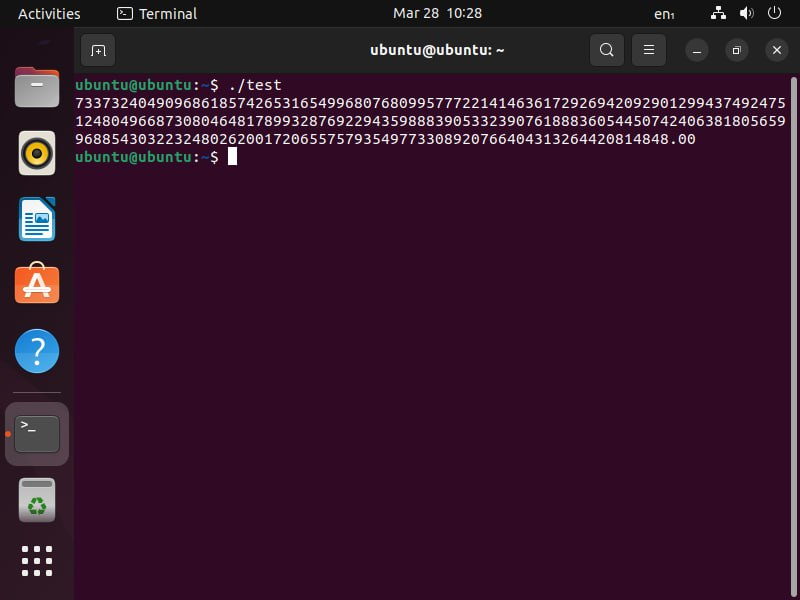Show all applications grid
Image resolution: width=800 pixels, height=600 pixels.
point(37,561)
